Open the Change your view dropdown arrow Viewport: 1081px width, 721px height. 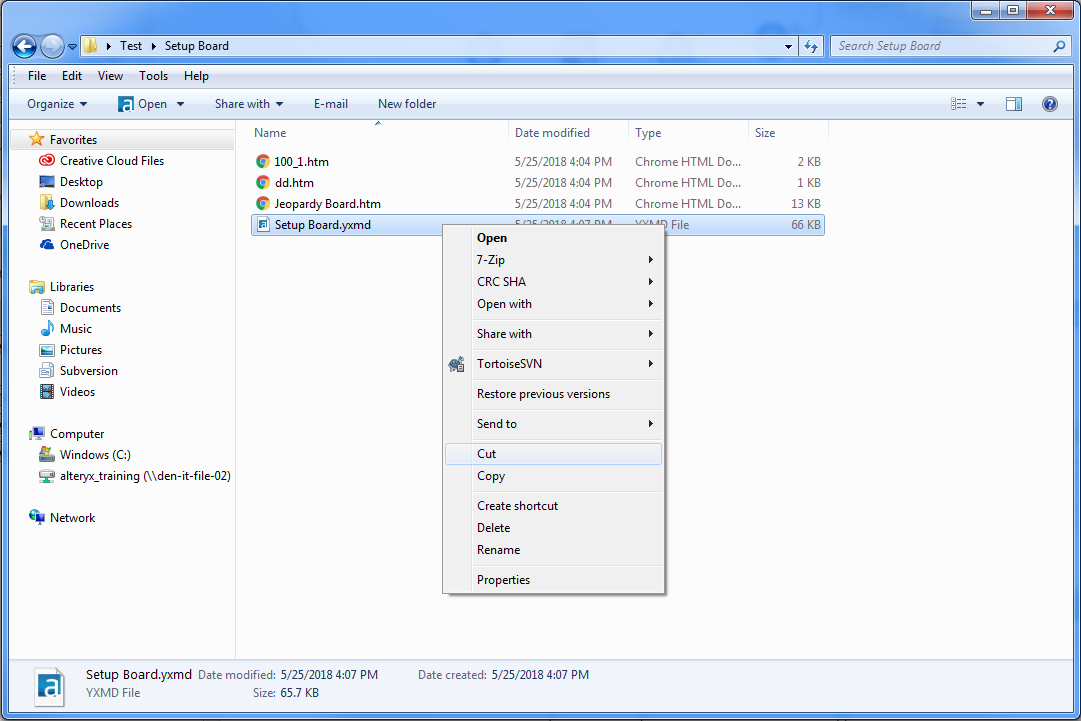(980, 104)
